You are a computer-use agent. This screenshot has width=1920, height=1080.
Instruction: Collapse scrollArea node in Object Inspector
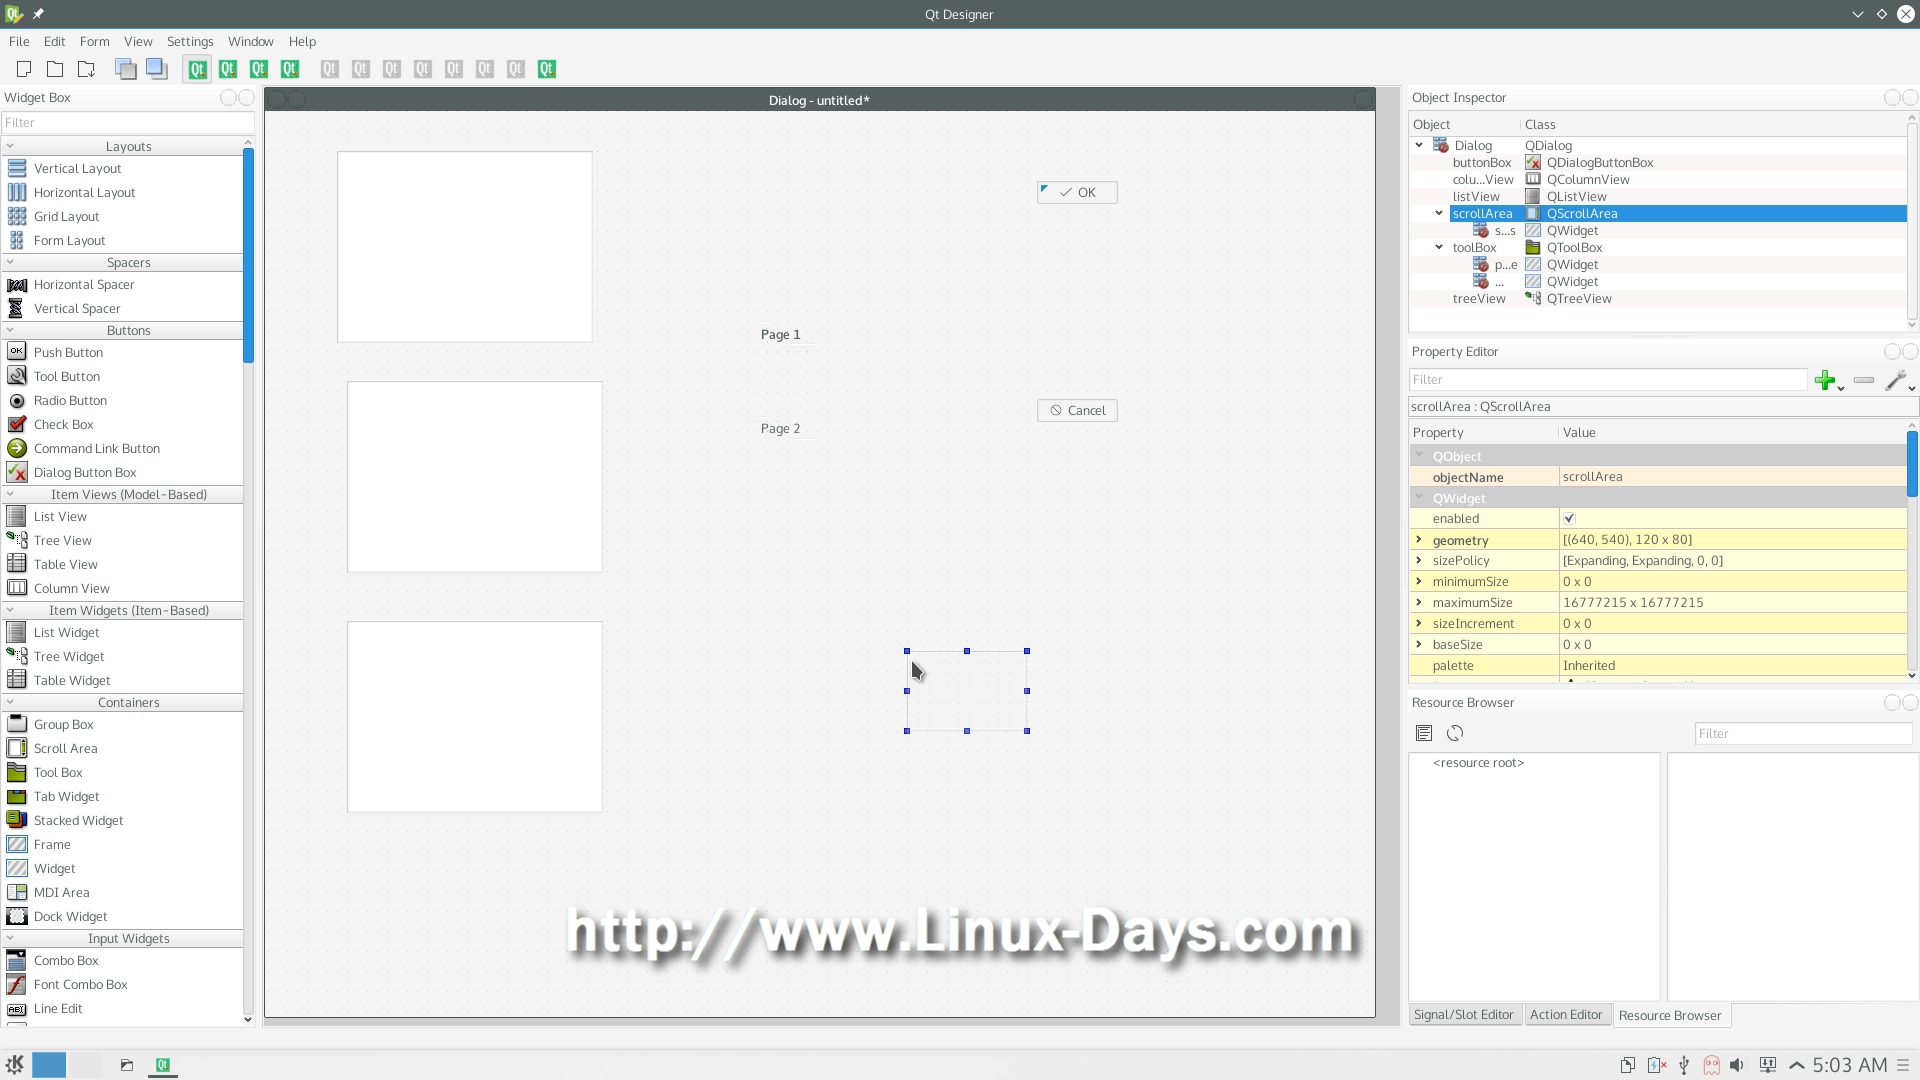coord(1439,213)
